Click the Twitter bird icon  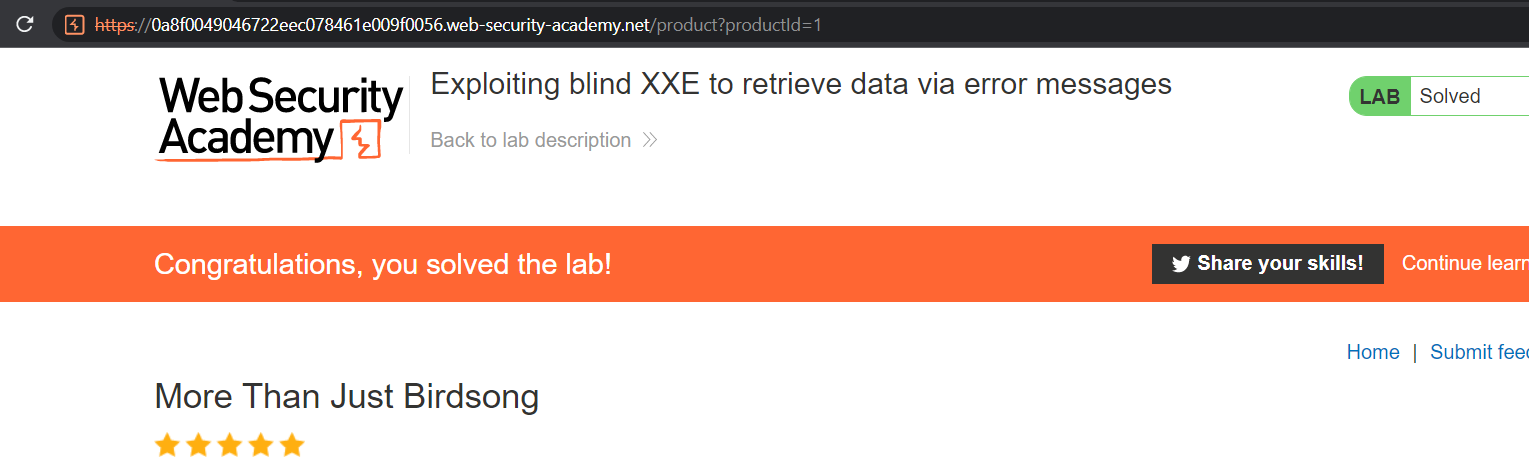[1181, 264]
